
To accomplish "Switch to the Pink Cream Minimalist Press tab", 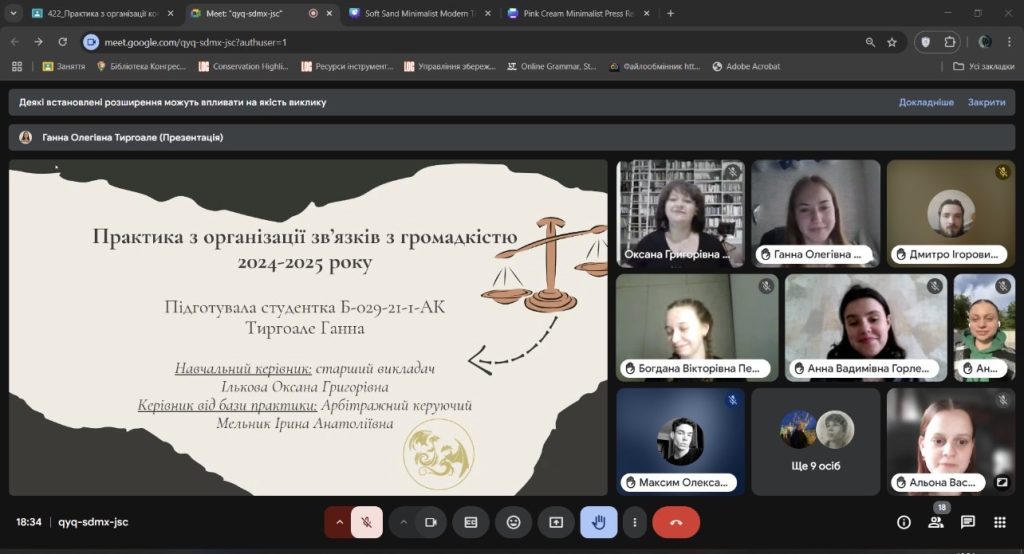I will pos(575,13).
